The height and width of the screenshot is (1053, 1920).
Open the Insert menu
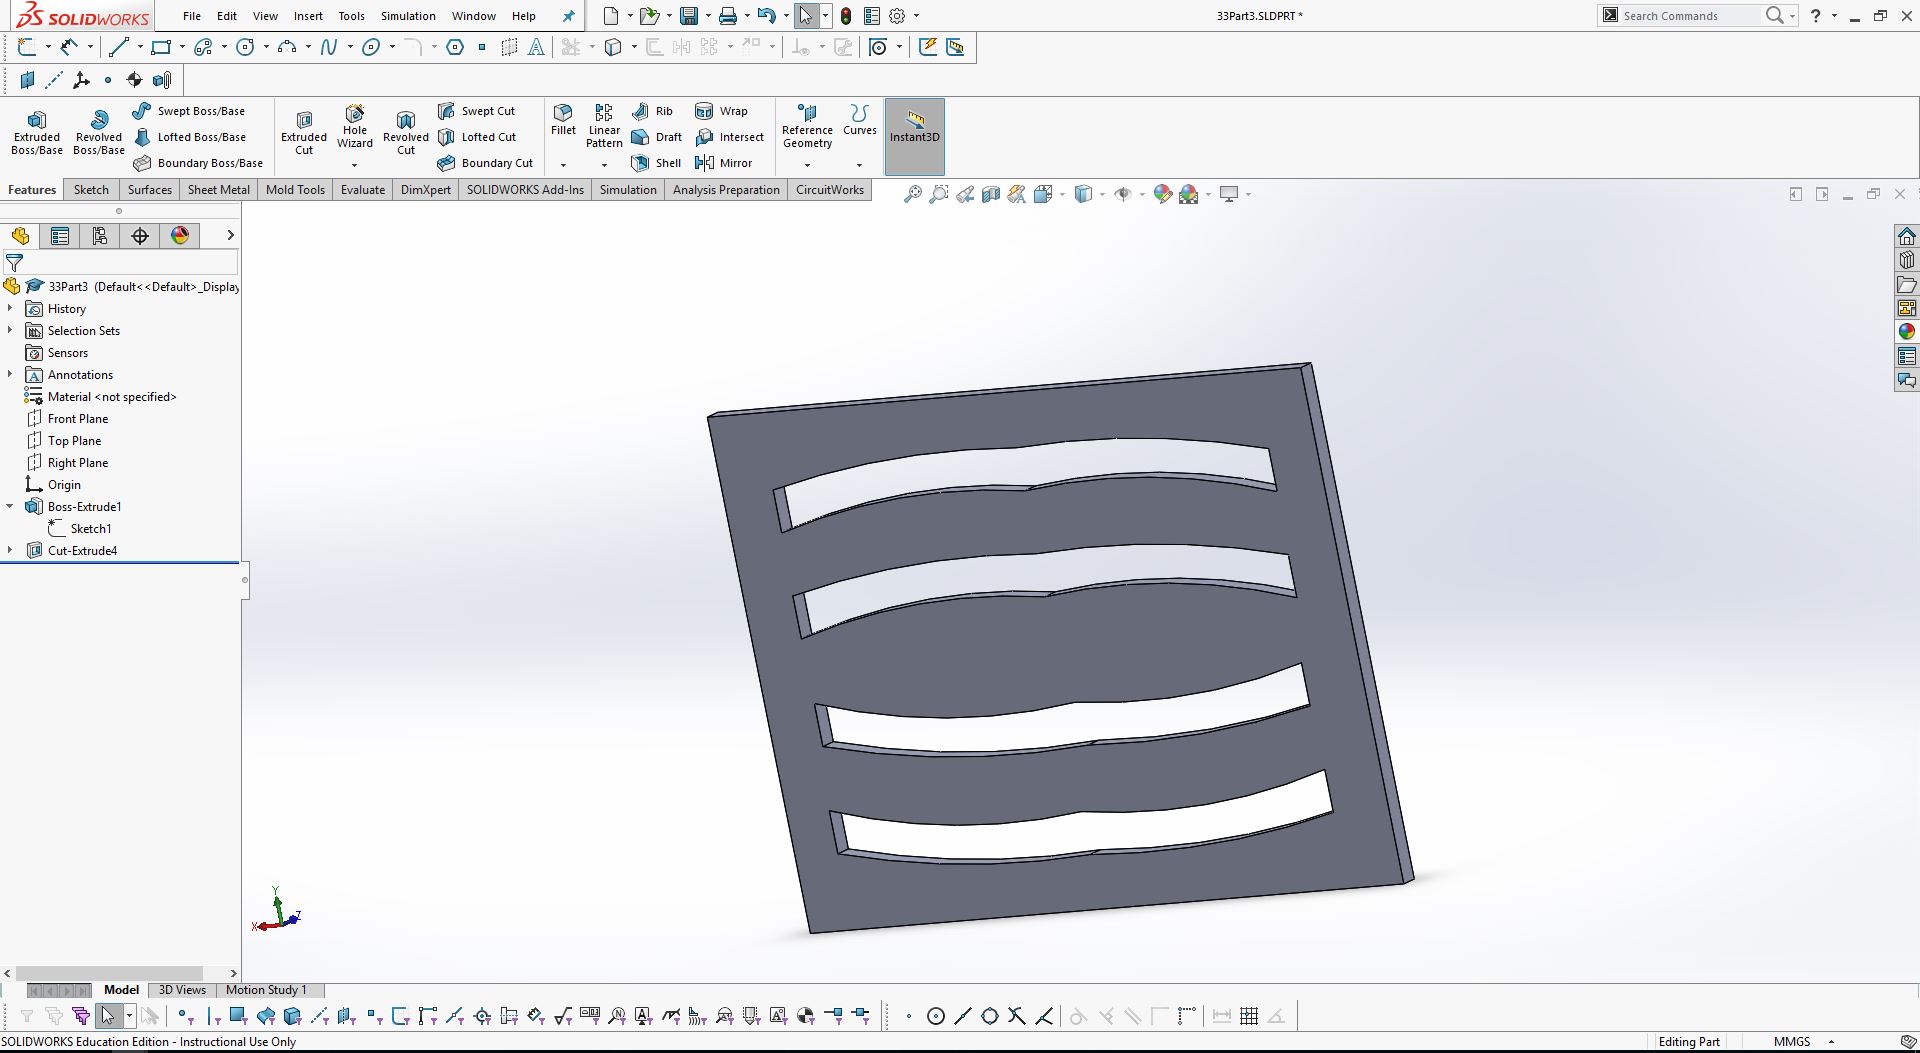(308, 16)
